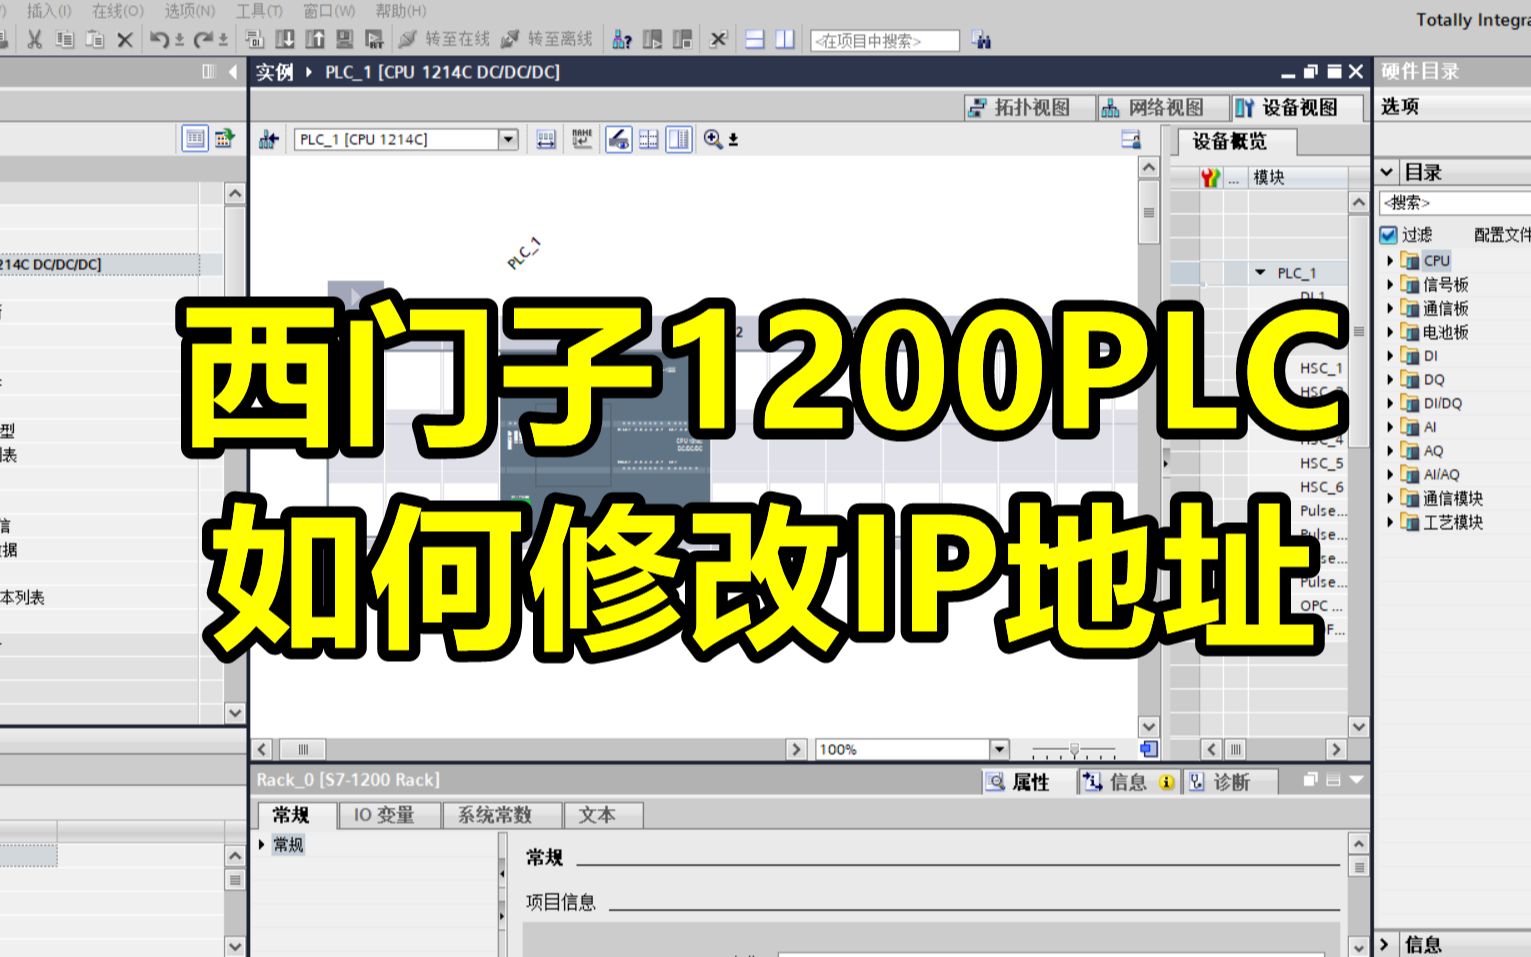Image resolution: width=1531 pixels, height=957 pixels.
Task: Expand the 信号板 catalog folder
Action: point(1390,284)
